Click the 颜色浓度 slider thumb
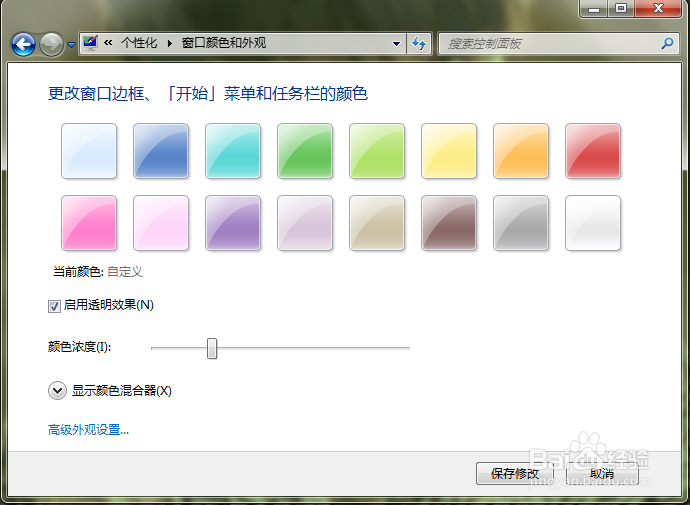This screenshot has height=505, width=690. pos(212,348)
